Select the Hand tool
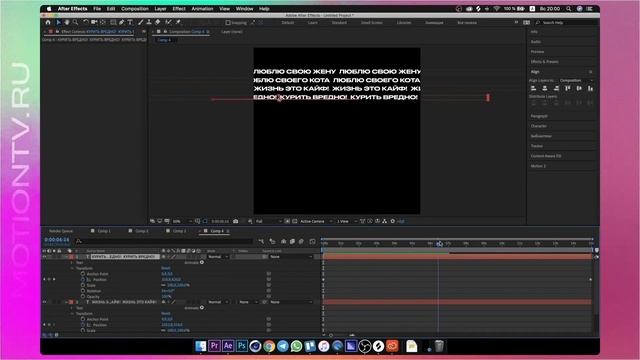The width and height of the screenshot is (640, 360). tap(67, 22)
